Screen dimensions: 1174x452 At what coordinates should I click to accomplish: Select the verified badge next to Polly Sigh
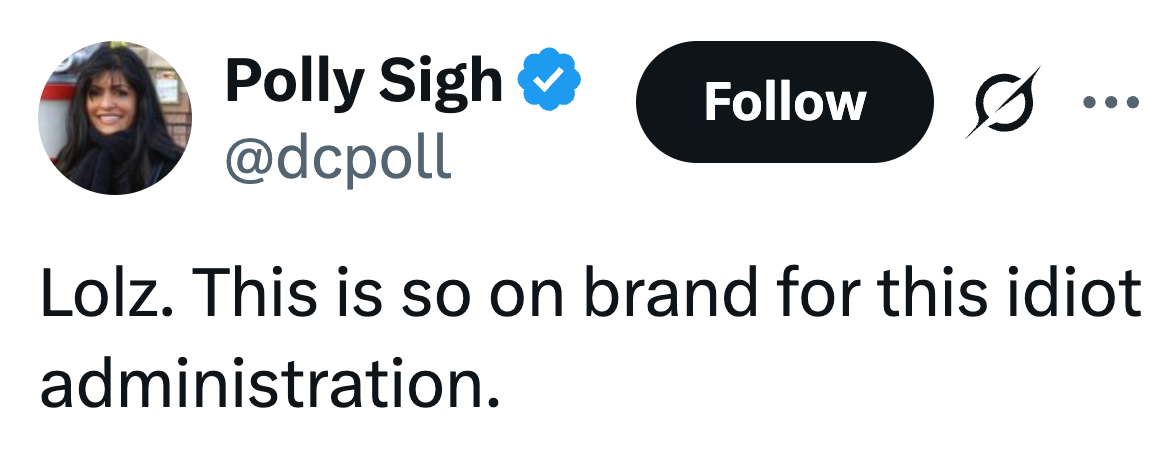click(547, 82)
